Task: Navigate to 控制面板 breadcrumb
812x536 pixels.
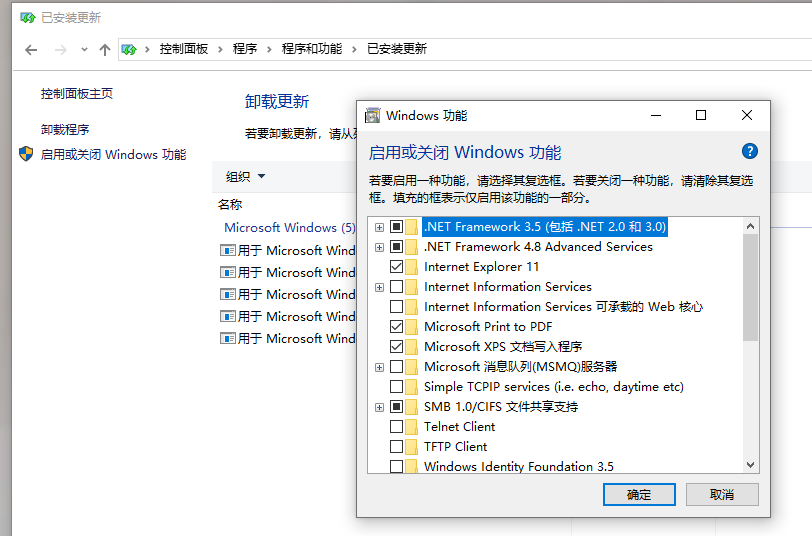Action: [184, 49]
